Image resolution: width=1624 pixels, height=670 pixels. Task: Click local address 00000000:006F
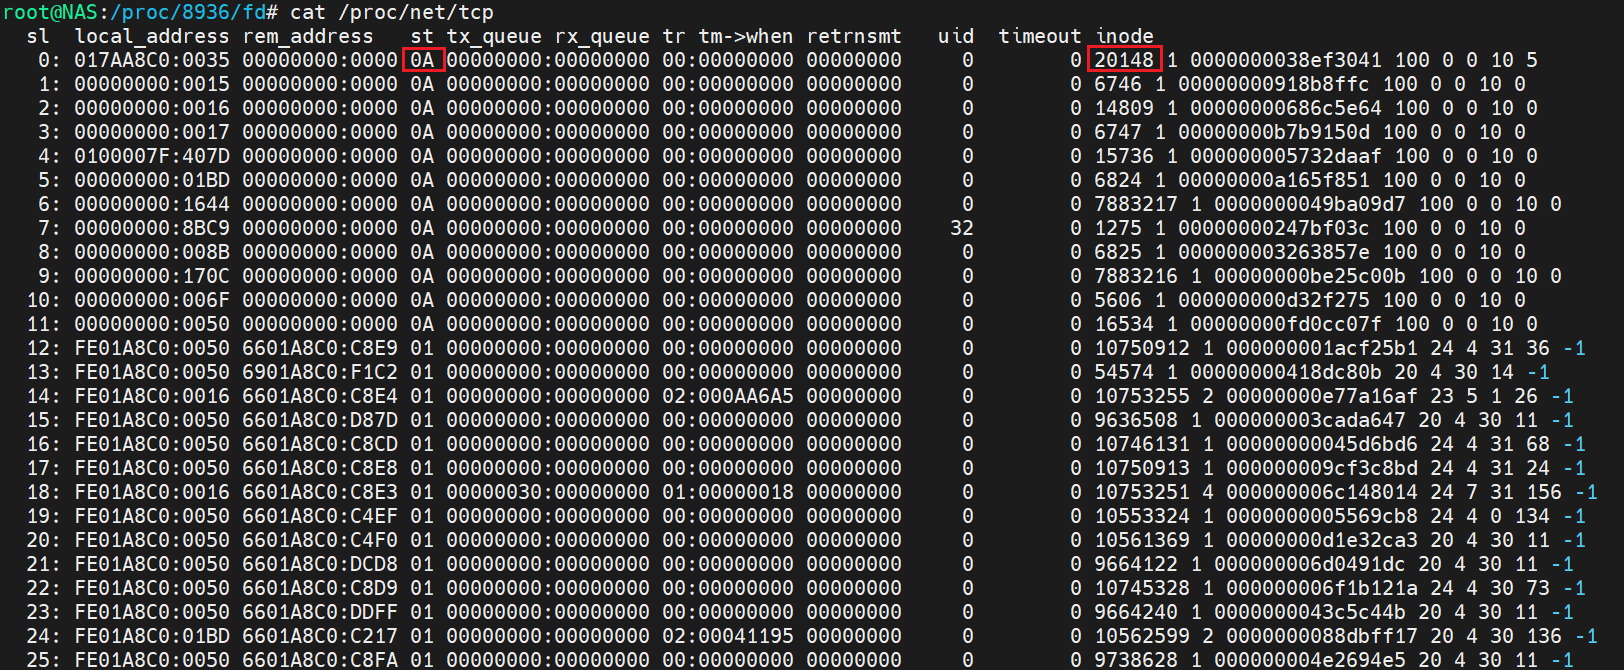[x=152, y=300]
